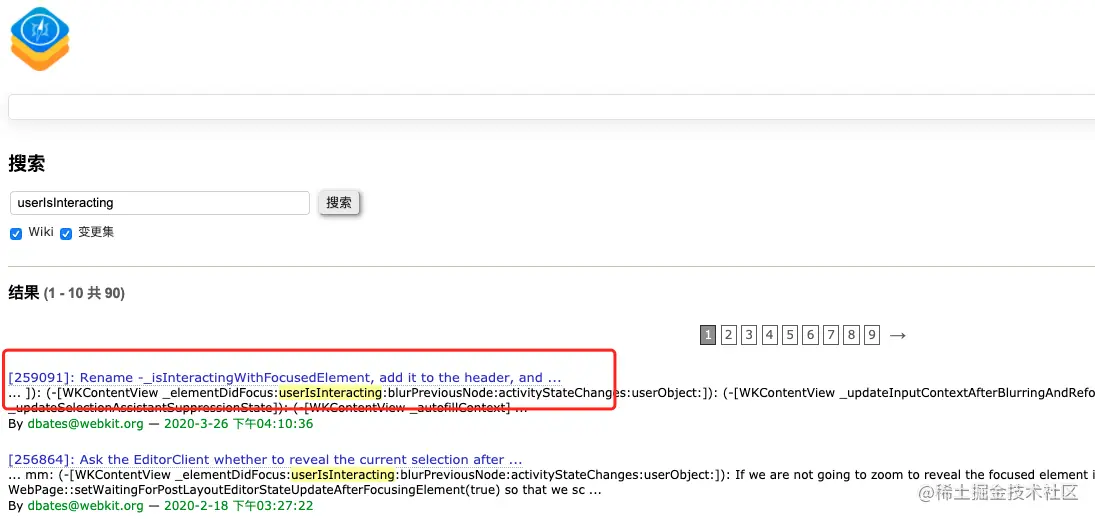Open next results page arrow
The height and width of the screenshot is (519, 1095).
pyautogui.click(x=898, y=336)
